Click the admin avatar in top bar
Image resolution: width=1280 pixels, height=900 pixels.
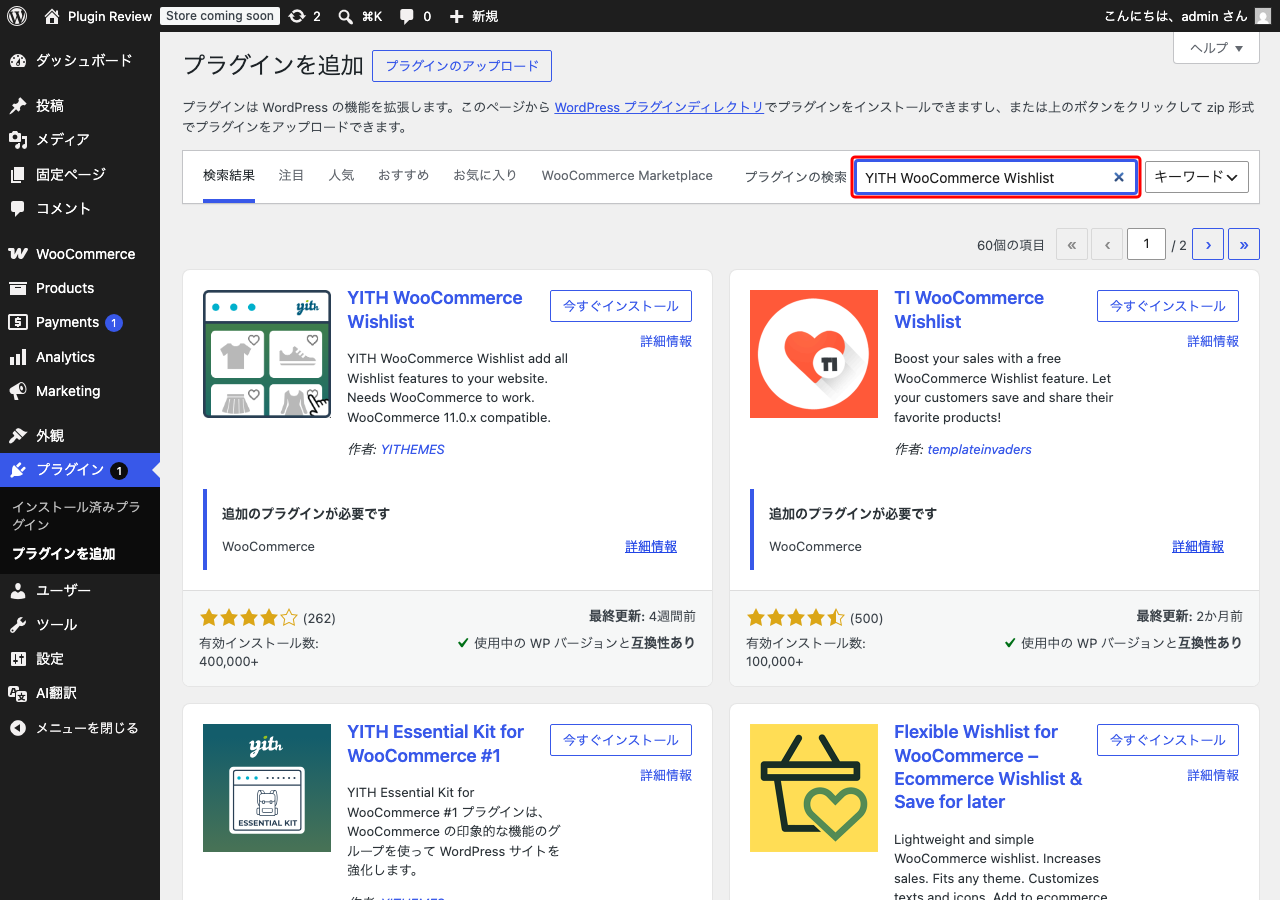coord(1263,16)
